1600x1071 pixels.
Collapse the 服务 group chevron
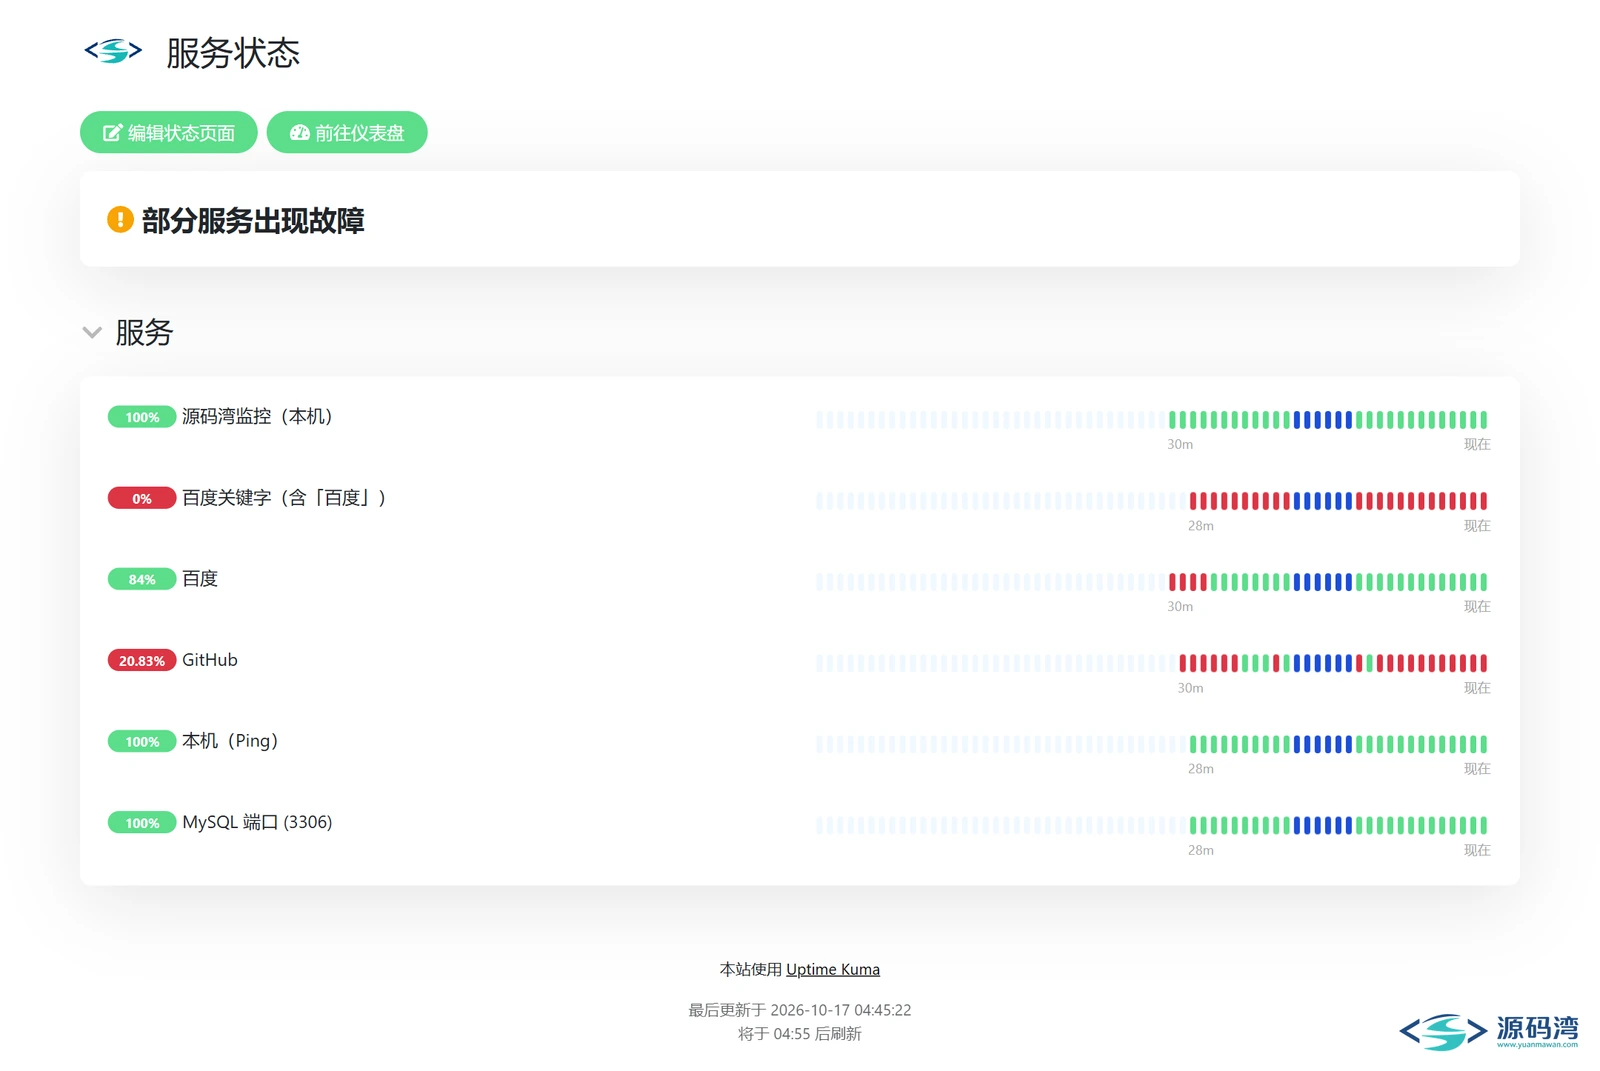(x=92, y=332)
